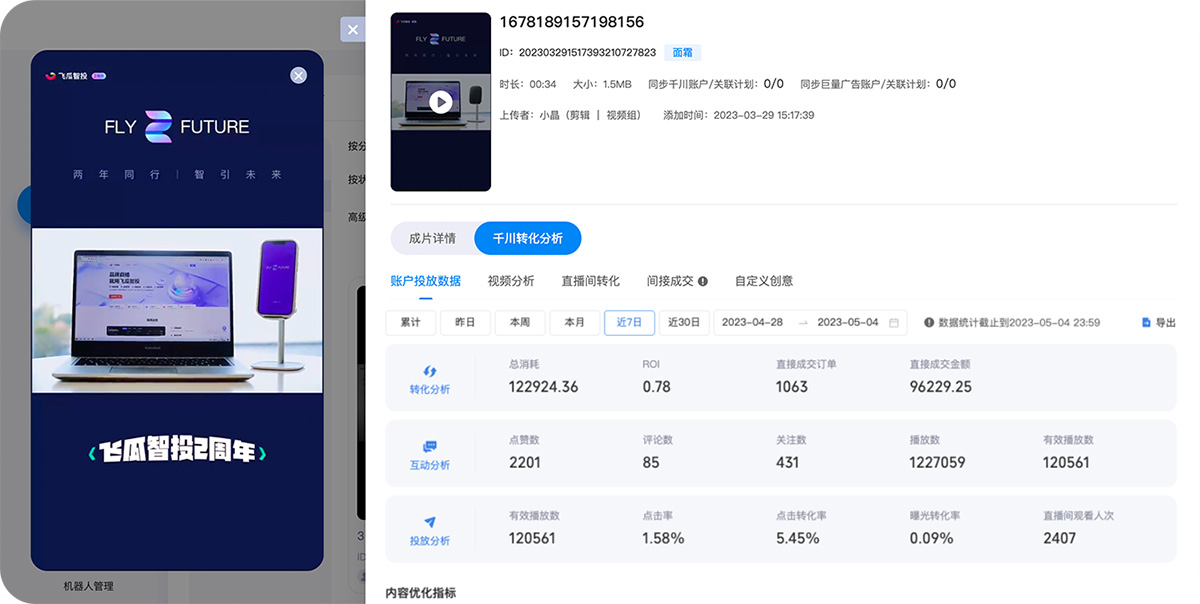Click the info icon before 数据统计截止 text
This screenshot has height=604, width=1200.
tap(931, 322)
